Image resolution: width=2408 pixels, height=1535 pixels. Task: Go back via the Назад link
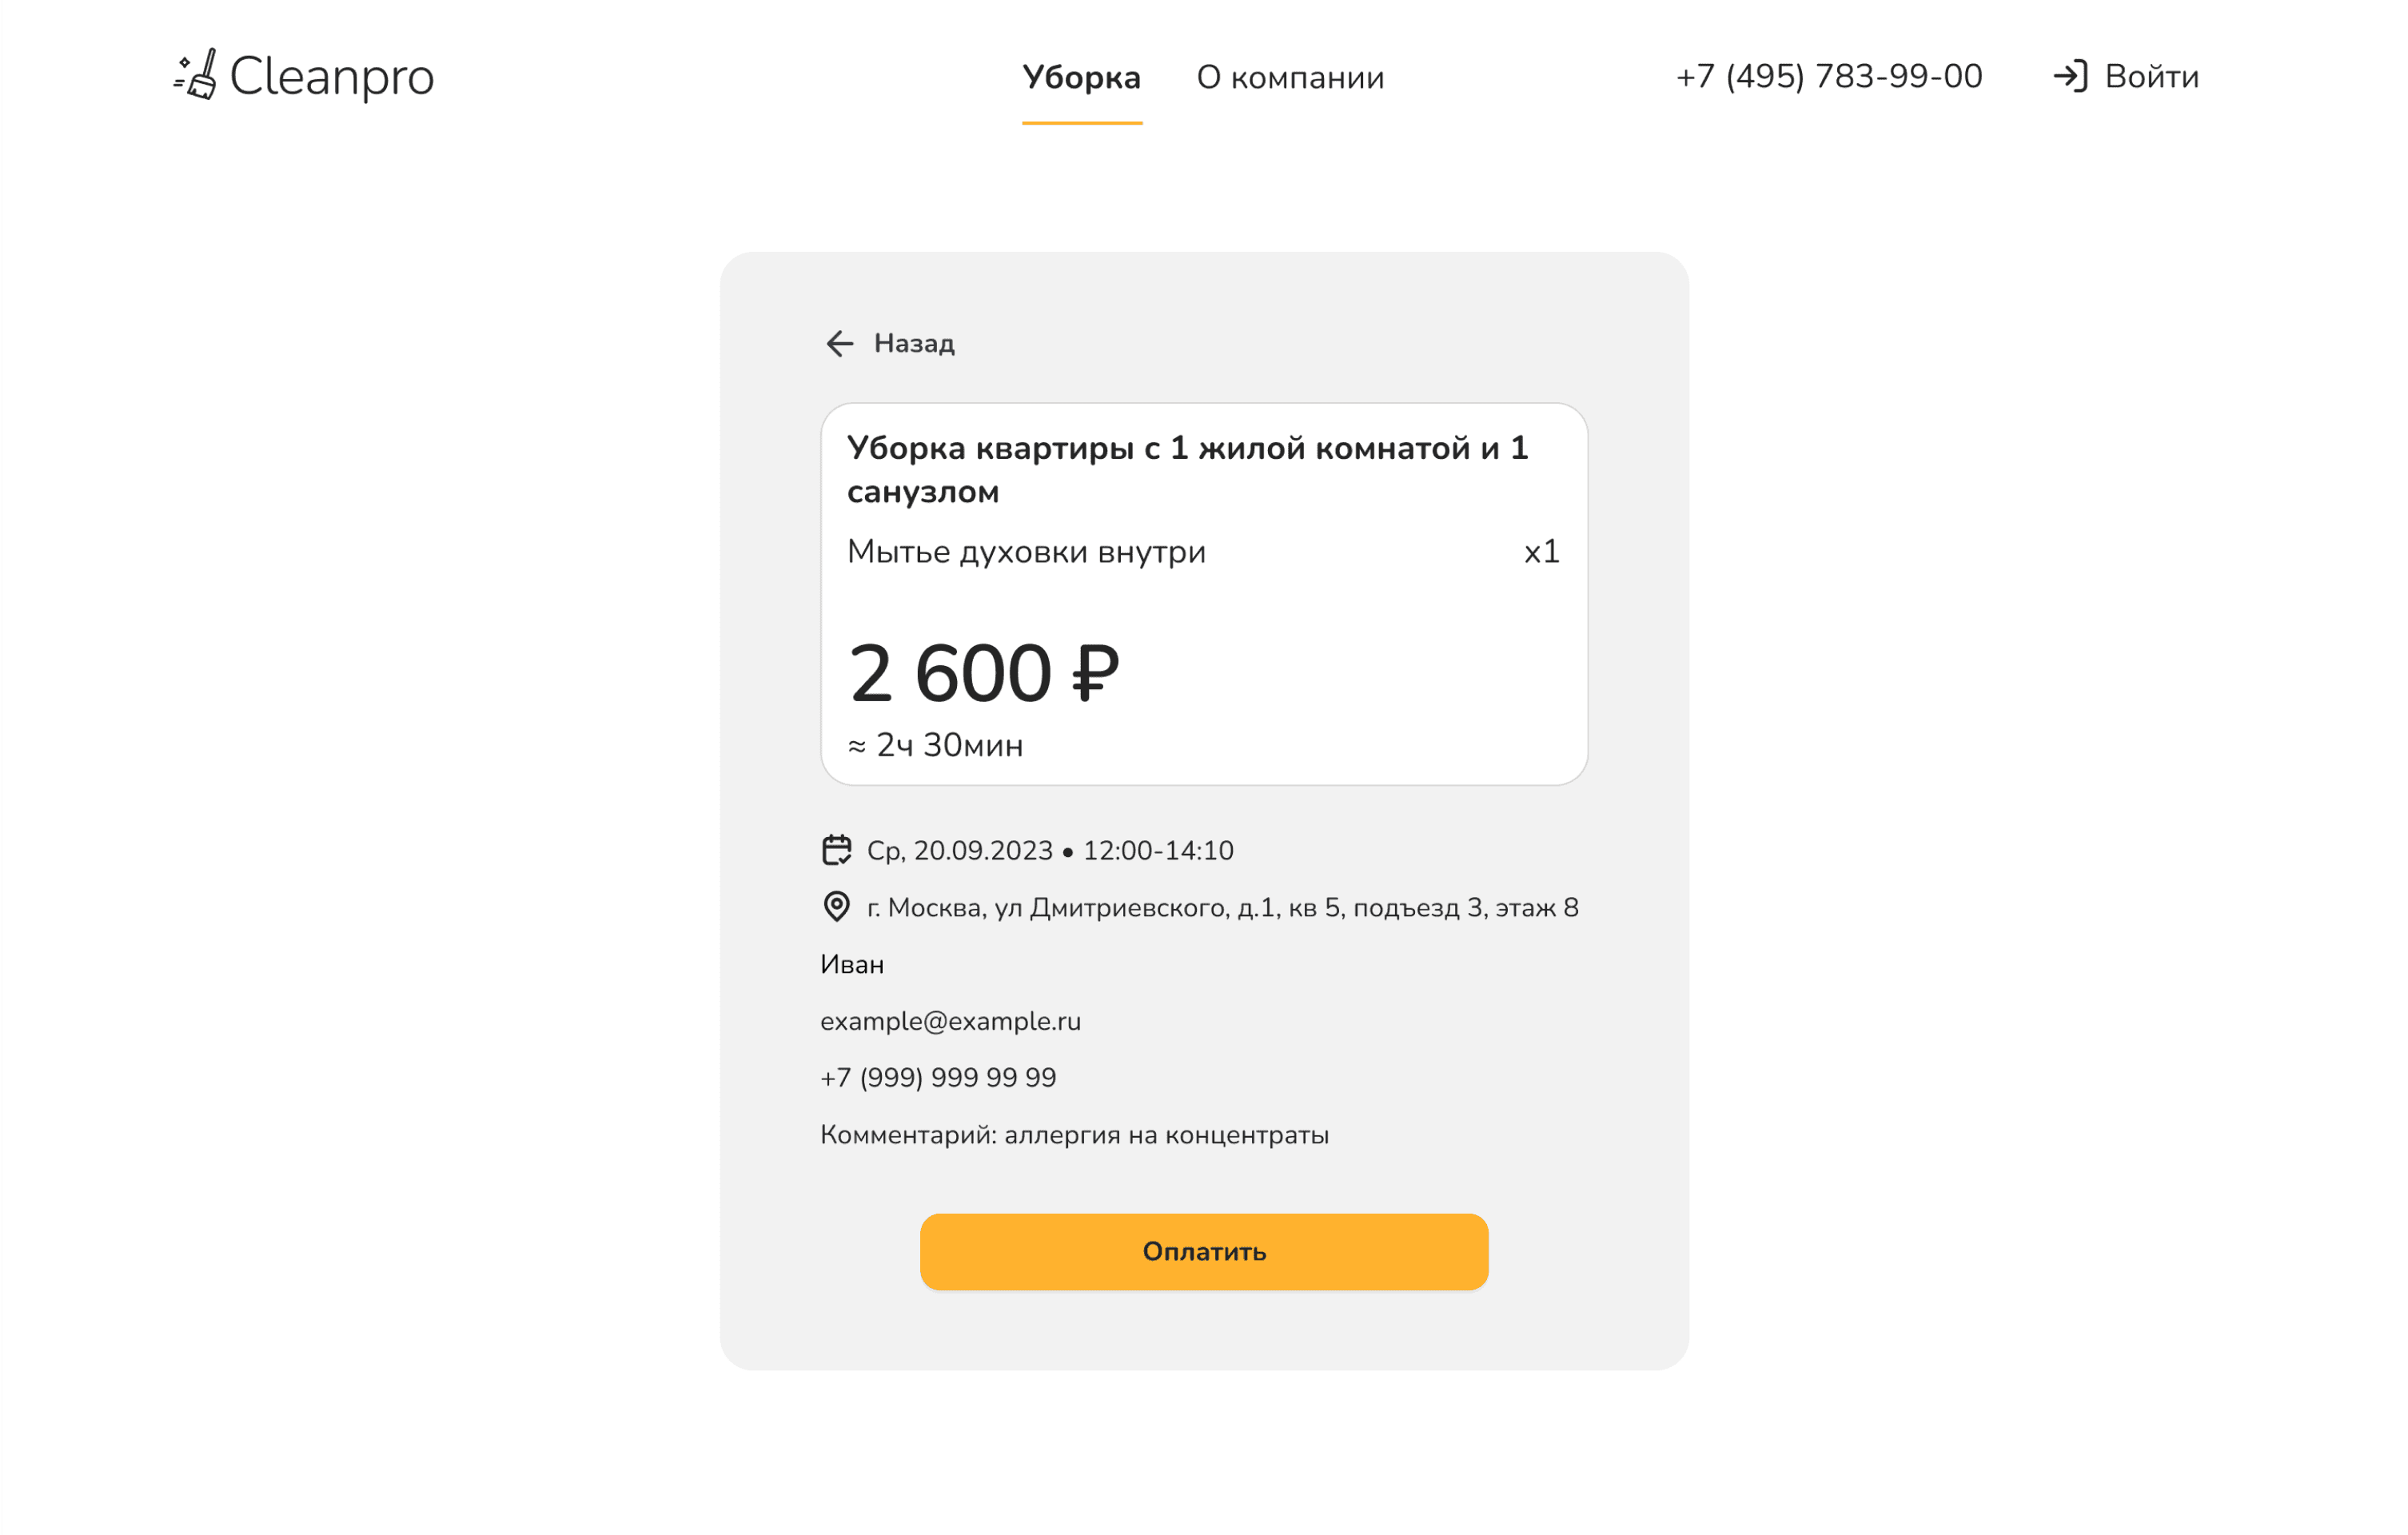click(914, 344)
